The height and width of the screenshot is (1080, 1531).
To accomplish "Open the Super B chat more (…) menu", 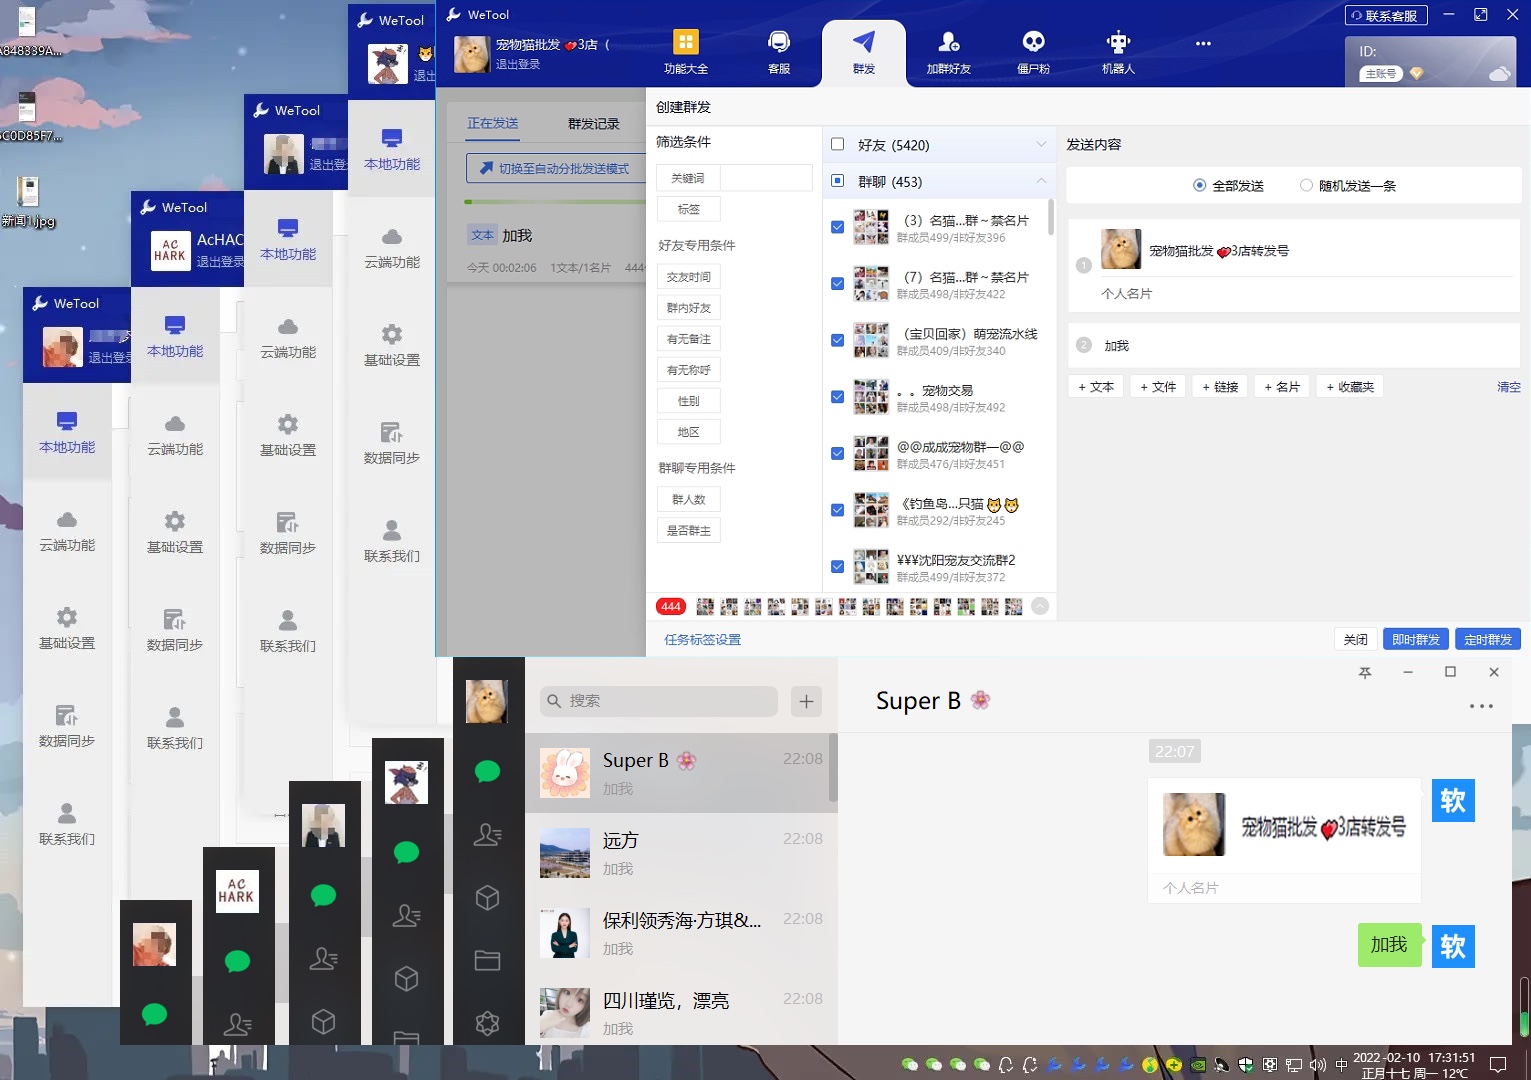I will pyautogui.click(x=1481, y=706).
